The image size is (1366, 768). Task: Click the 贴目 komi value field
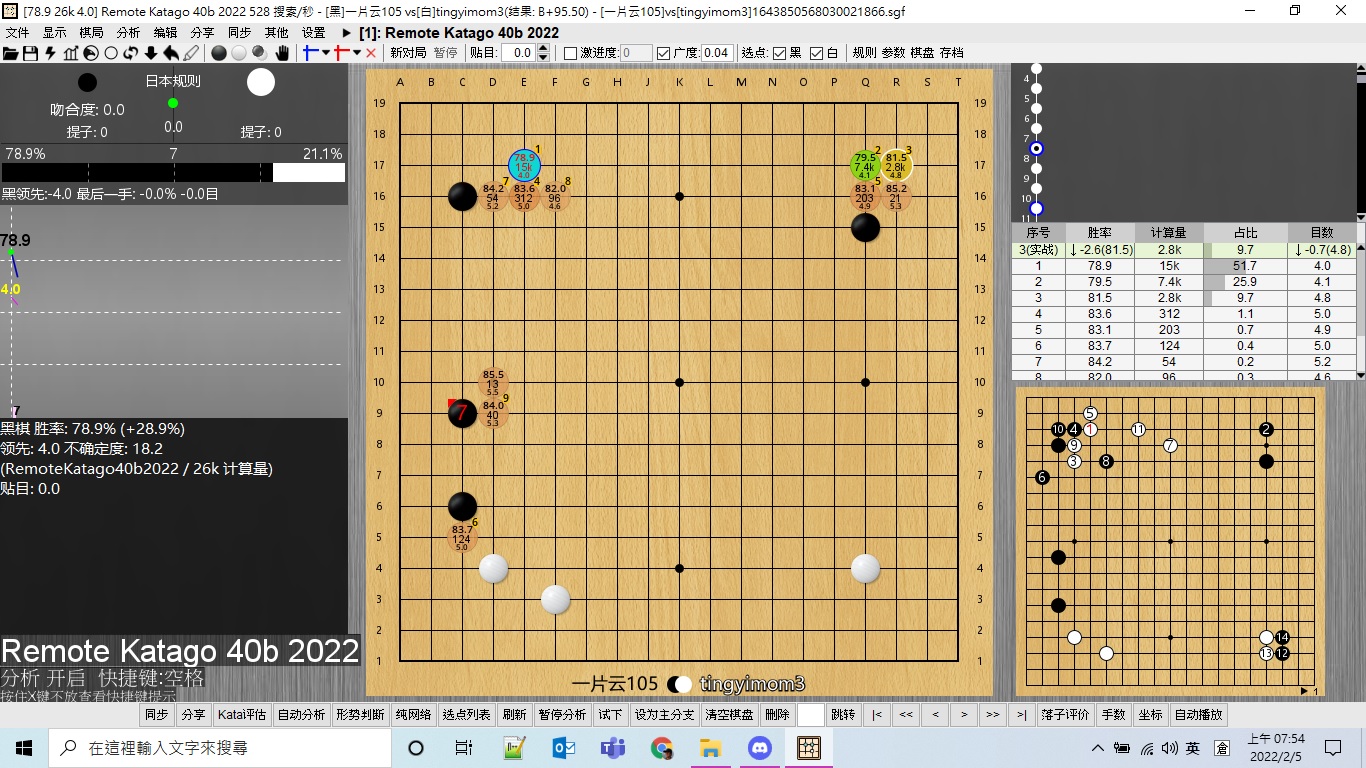tap(517, 52)
